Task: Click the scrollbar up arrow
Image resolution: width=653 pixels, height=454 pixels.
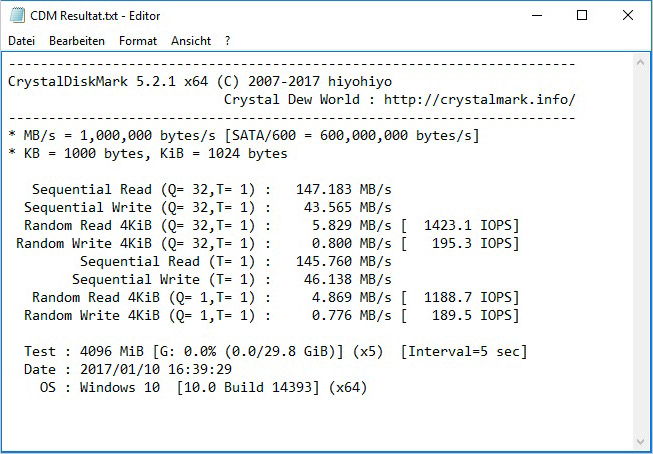Action: [x=641, y=62]
